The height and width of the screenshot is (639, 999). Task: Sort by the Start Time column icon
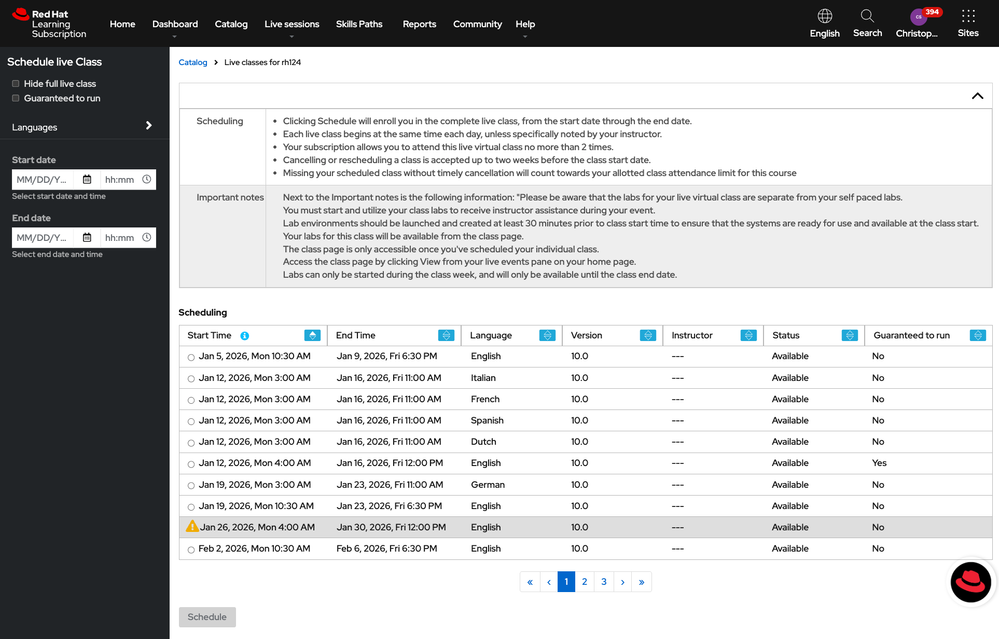[x=312, y=336]
